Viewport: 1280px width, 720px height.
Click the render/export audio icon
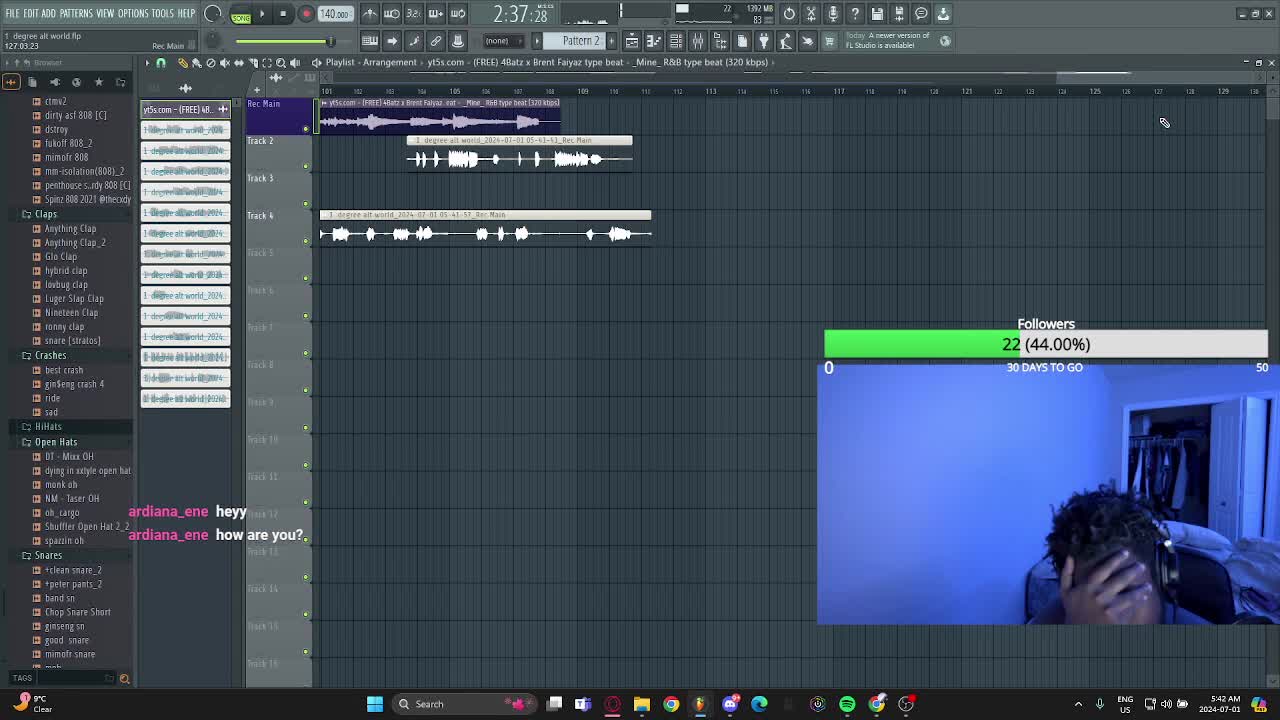(899, 14)
